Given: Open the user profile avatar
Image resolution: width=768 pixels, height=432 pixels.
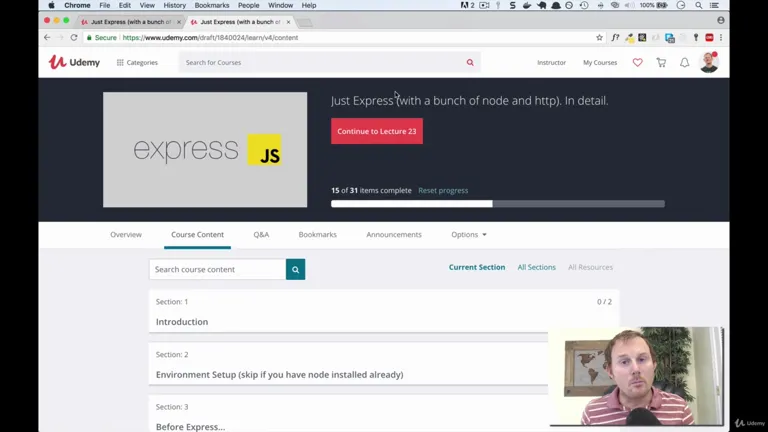Looking at the screenshot, I should [x=709, y=63].
